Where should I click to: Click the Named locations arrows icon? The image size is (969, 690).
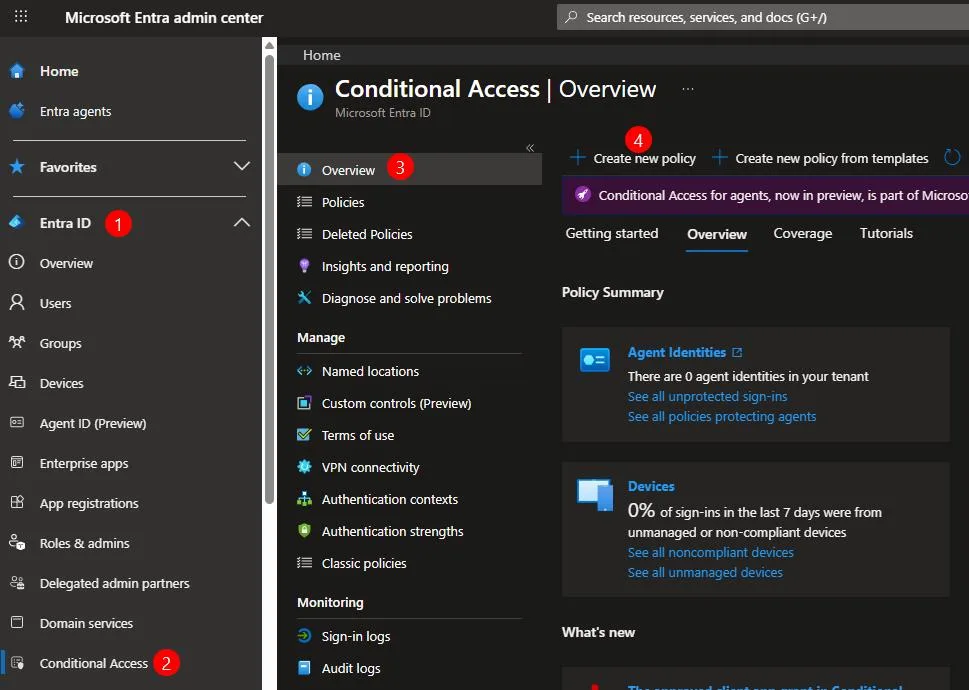[304, 371]
